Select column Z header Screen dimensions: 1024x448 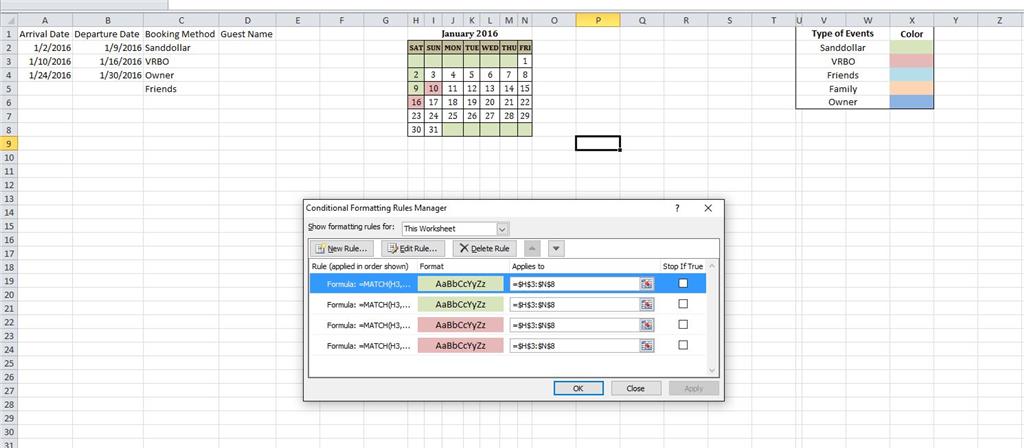pyautogui.click(x=1000, y=20)
